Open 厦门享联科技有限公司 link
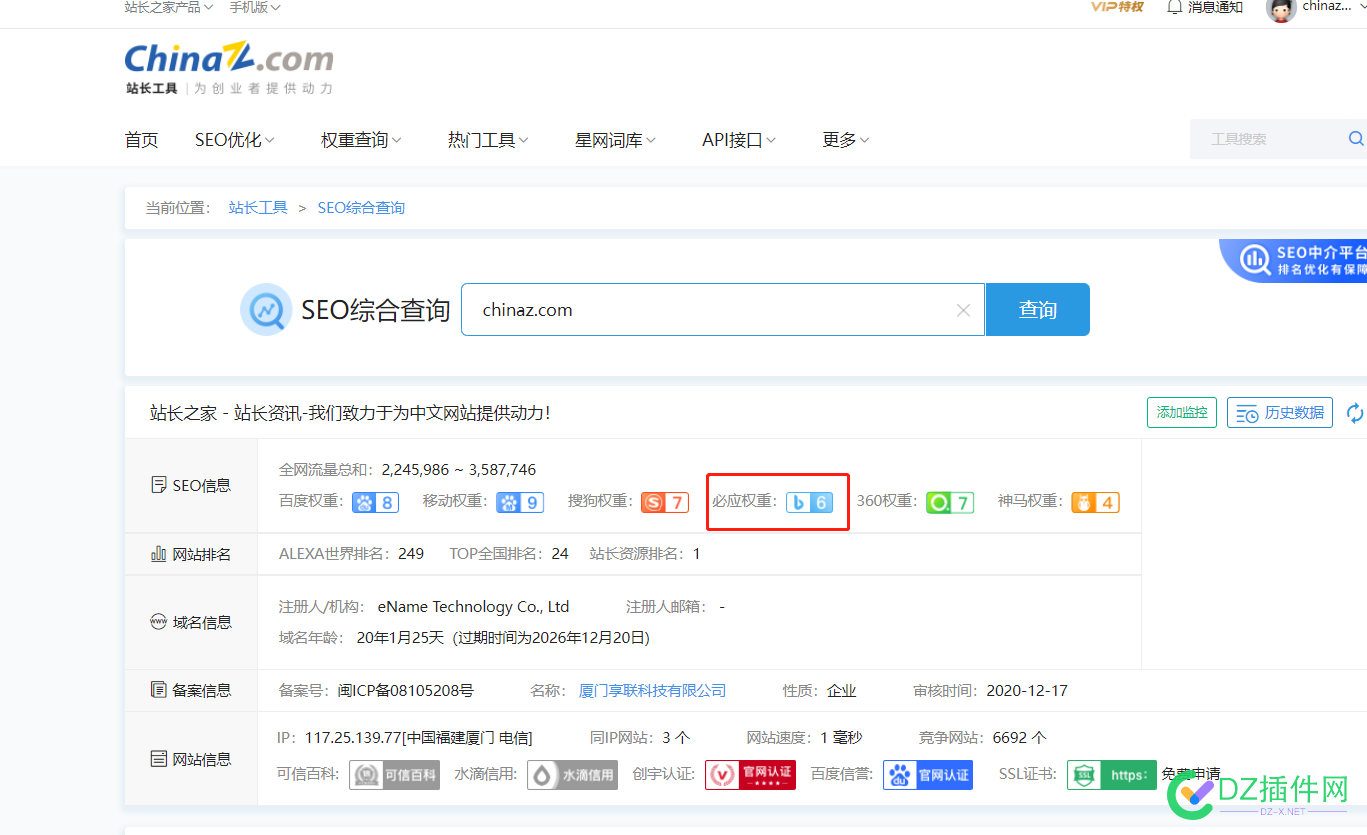The width and height of the screenshot is (1367, 835). tap(653, 691)
